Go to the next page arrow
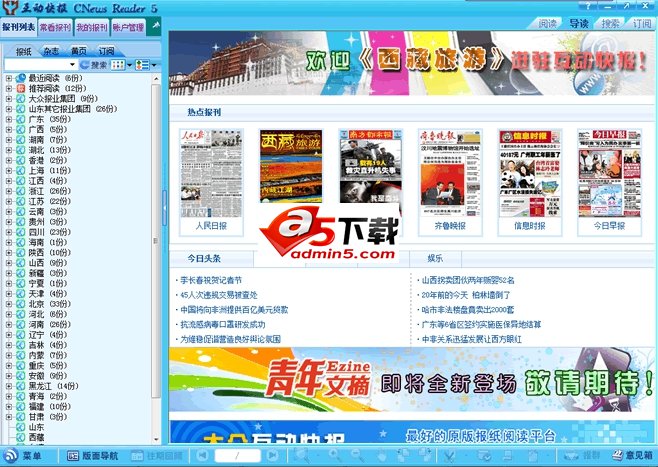 pyautogui.click(x=272, y=456)
